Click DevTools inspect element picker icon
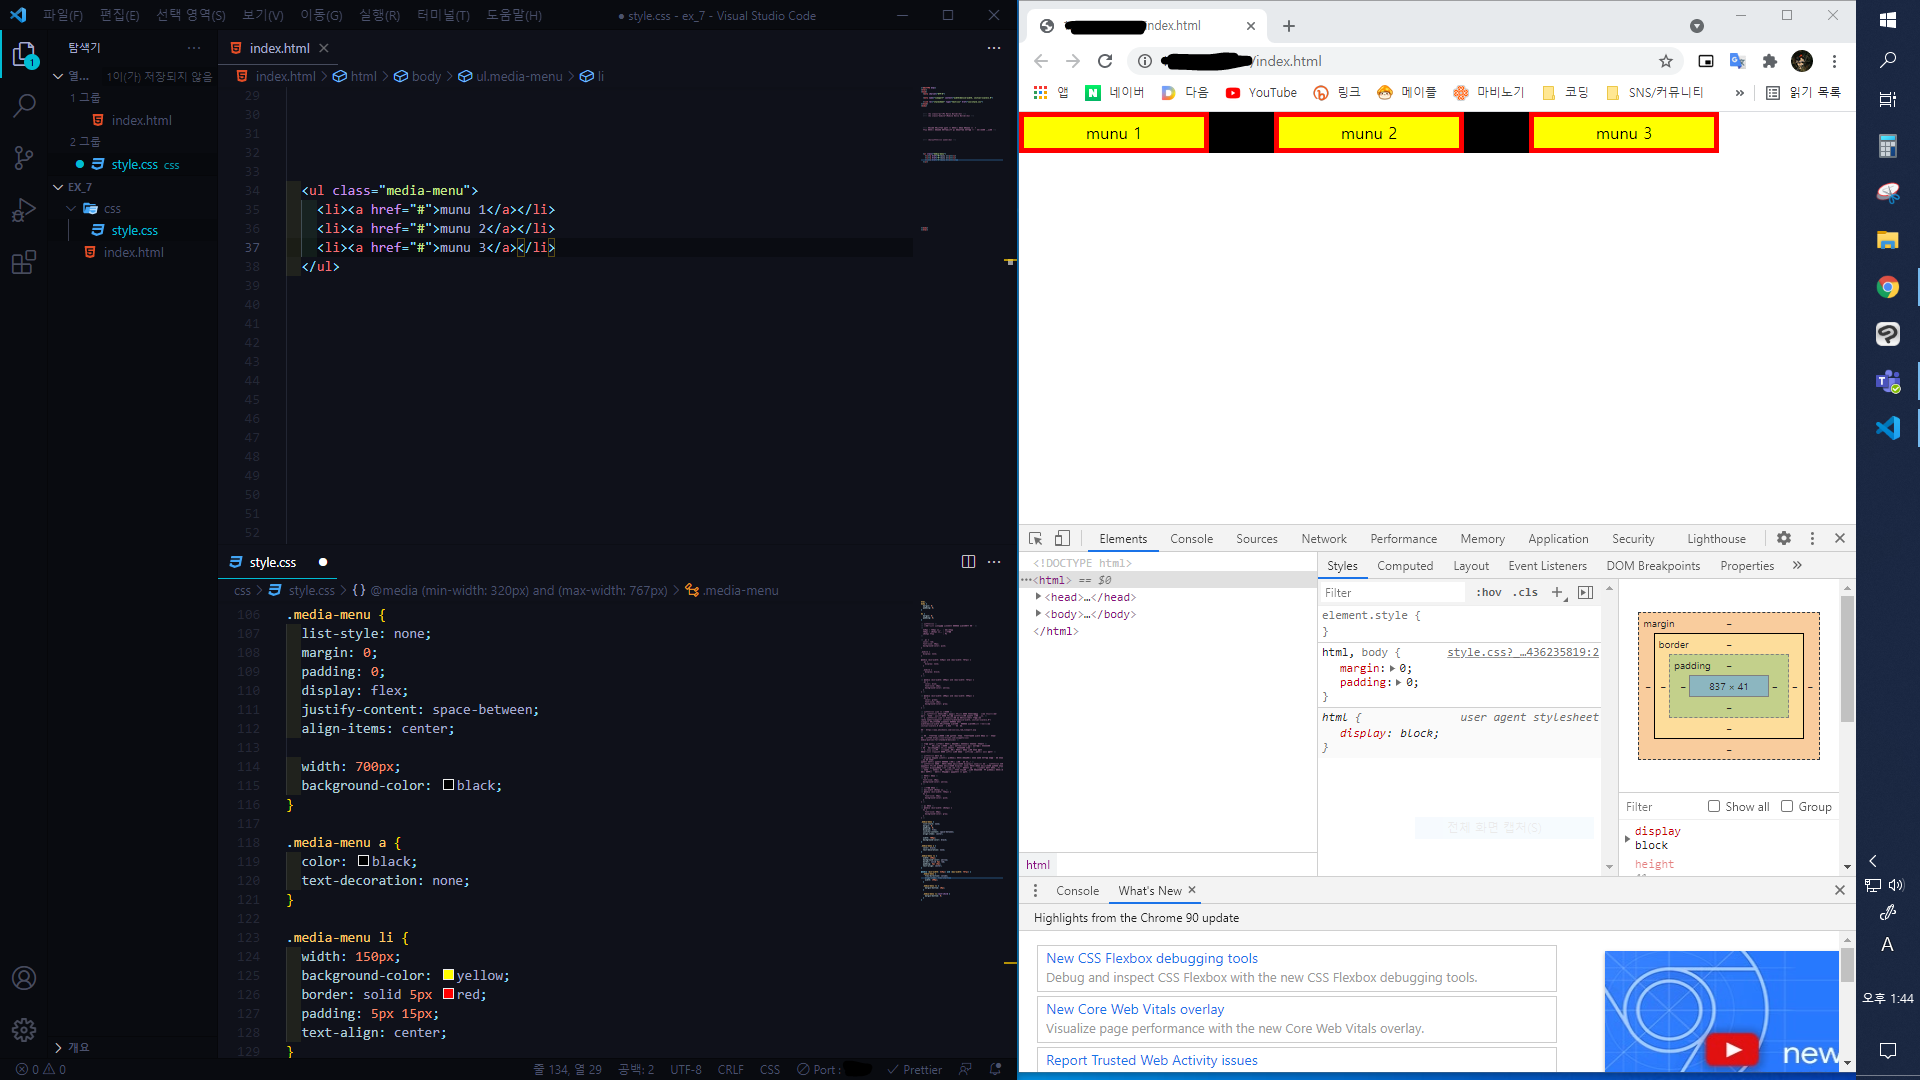The height and width of the screenshot is (1080, 1920). pyautogui.click(x=1036, y=538)
